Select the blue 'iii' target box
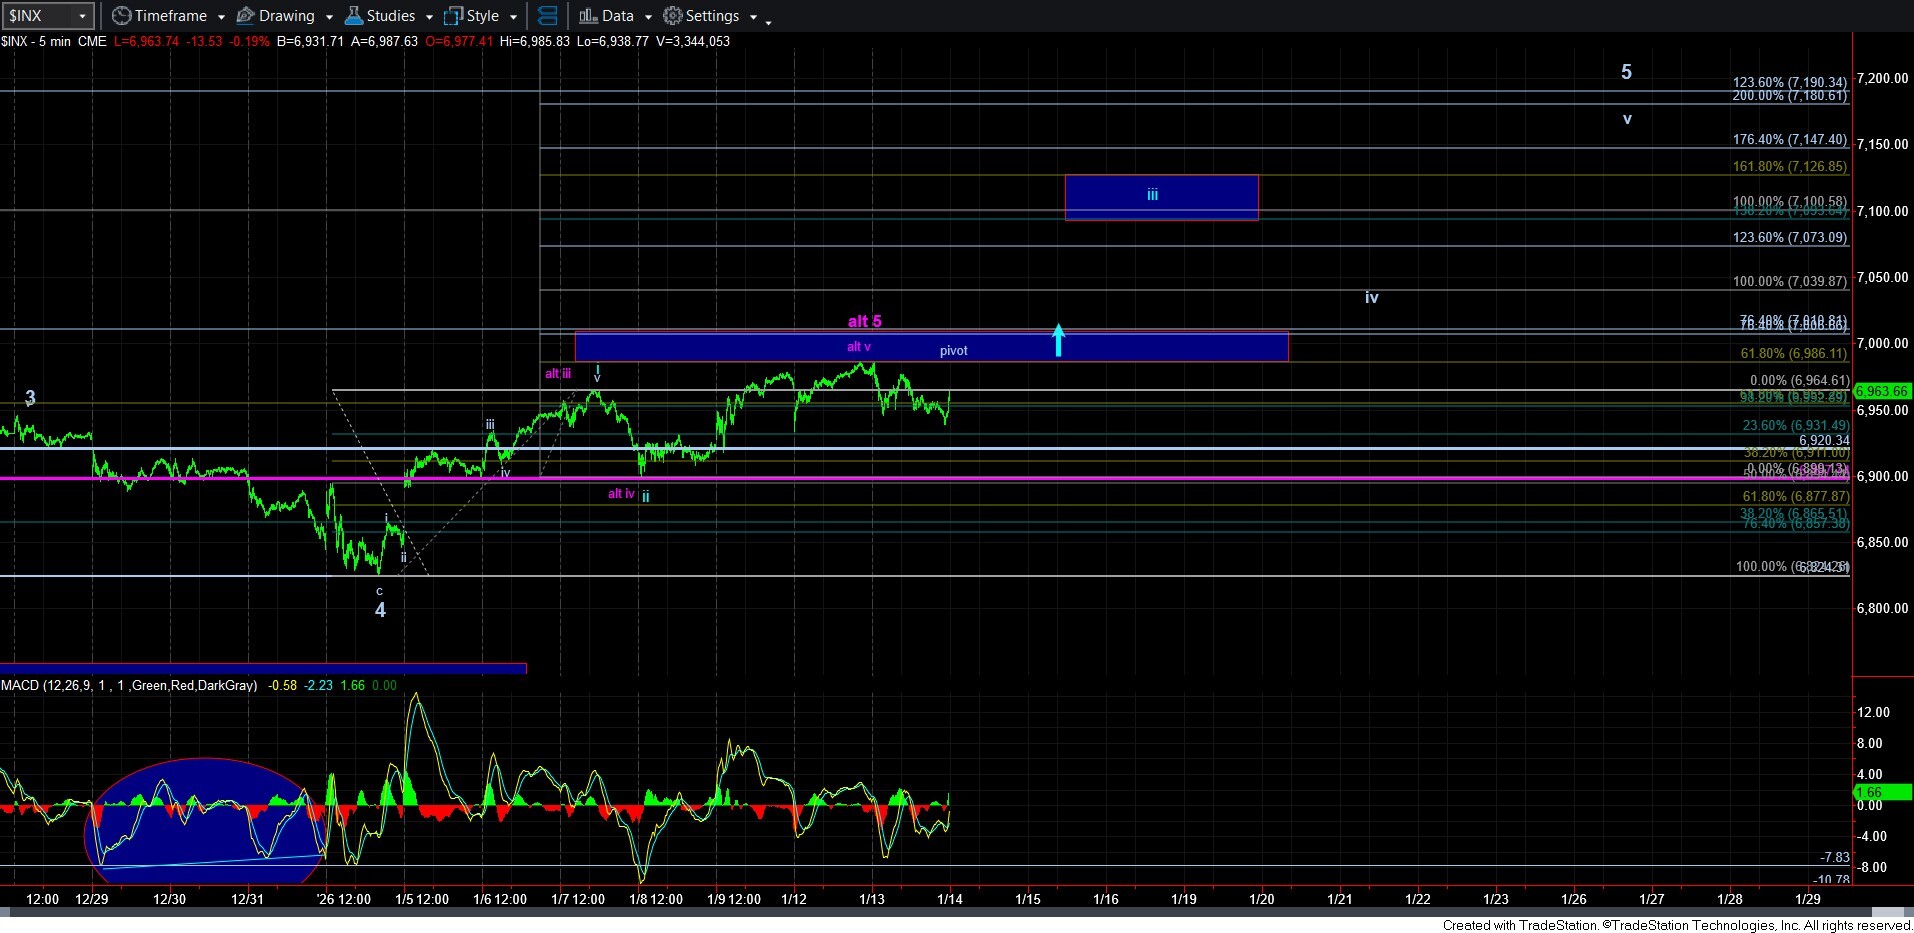 pyautogui.click(x=1160, y=197)
